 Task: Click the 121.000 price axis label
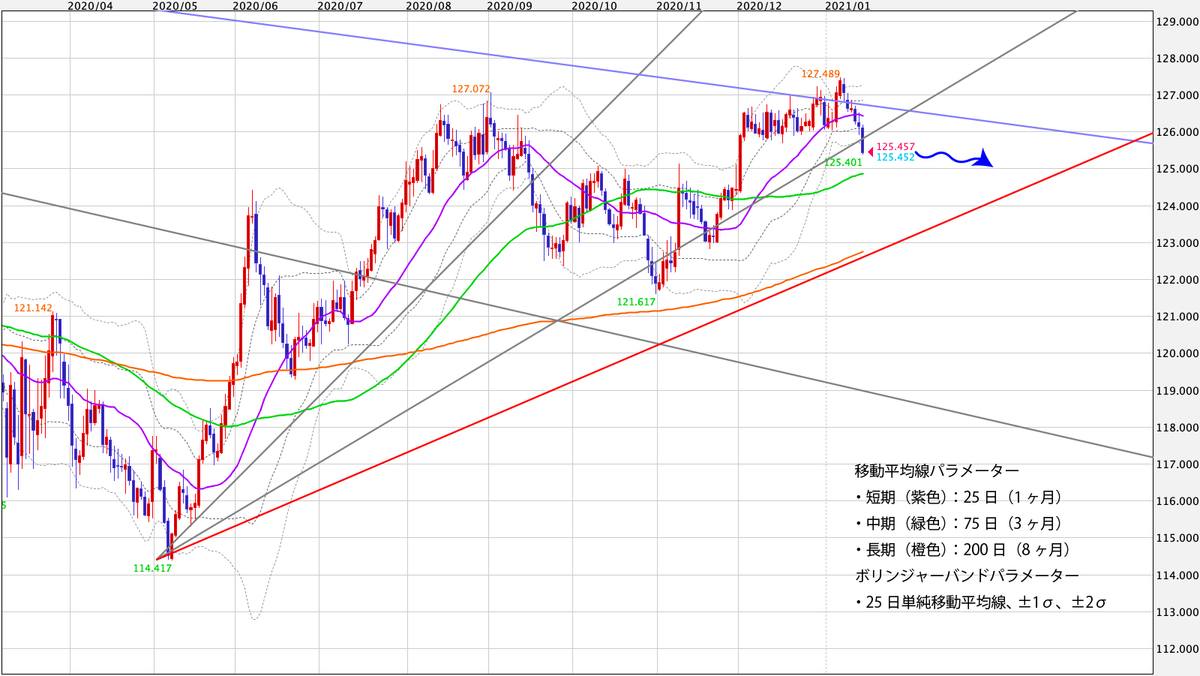[1178, 317]
